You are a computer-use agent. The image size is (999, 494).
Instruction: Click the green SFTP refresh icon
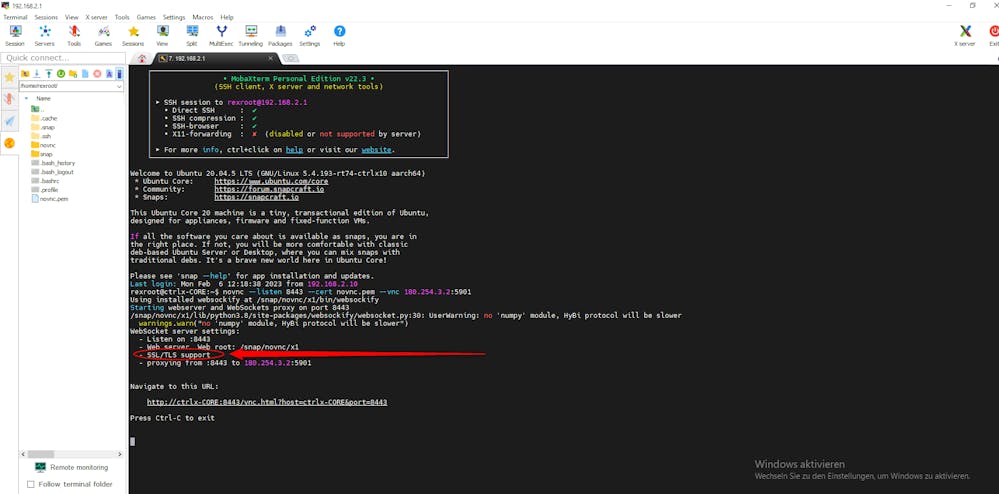coord(61,74)
